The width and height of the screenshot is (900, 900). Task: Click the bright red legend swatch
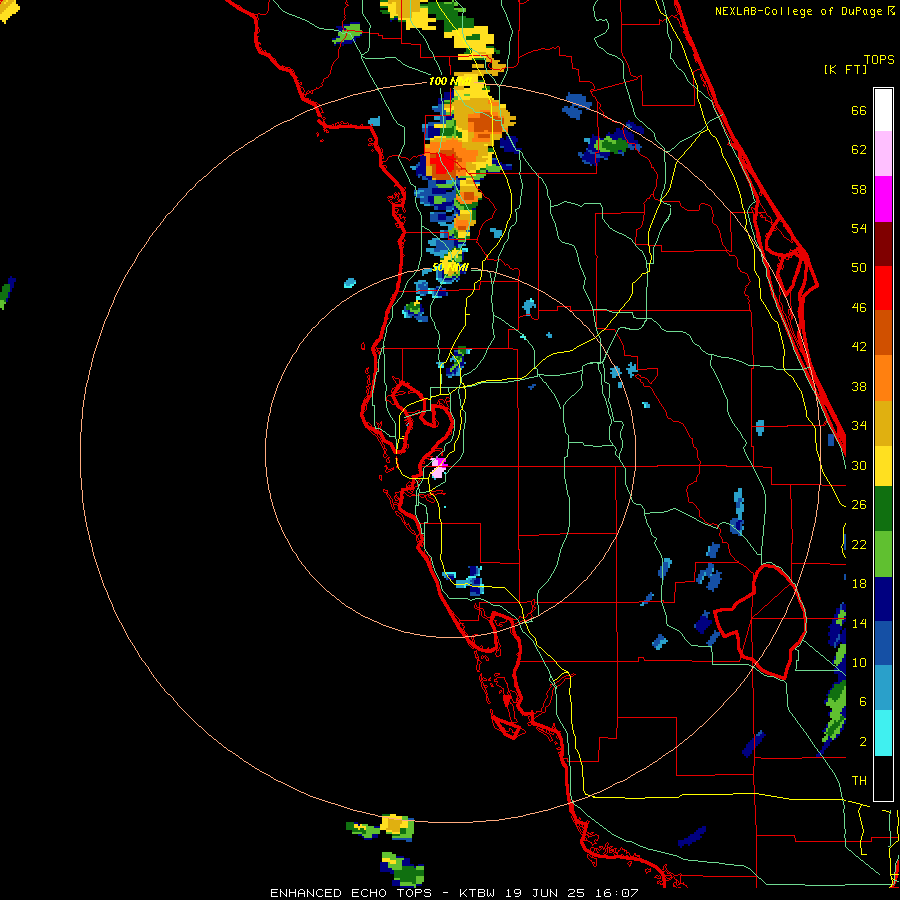coord(883,288)
